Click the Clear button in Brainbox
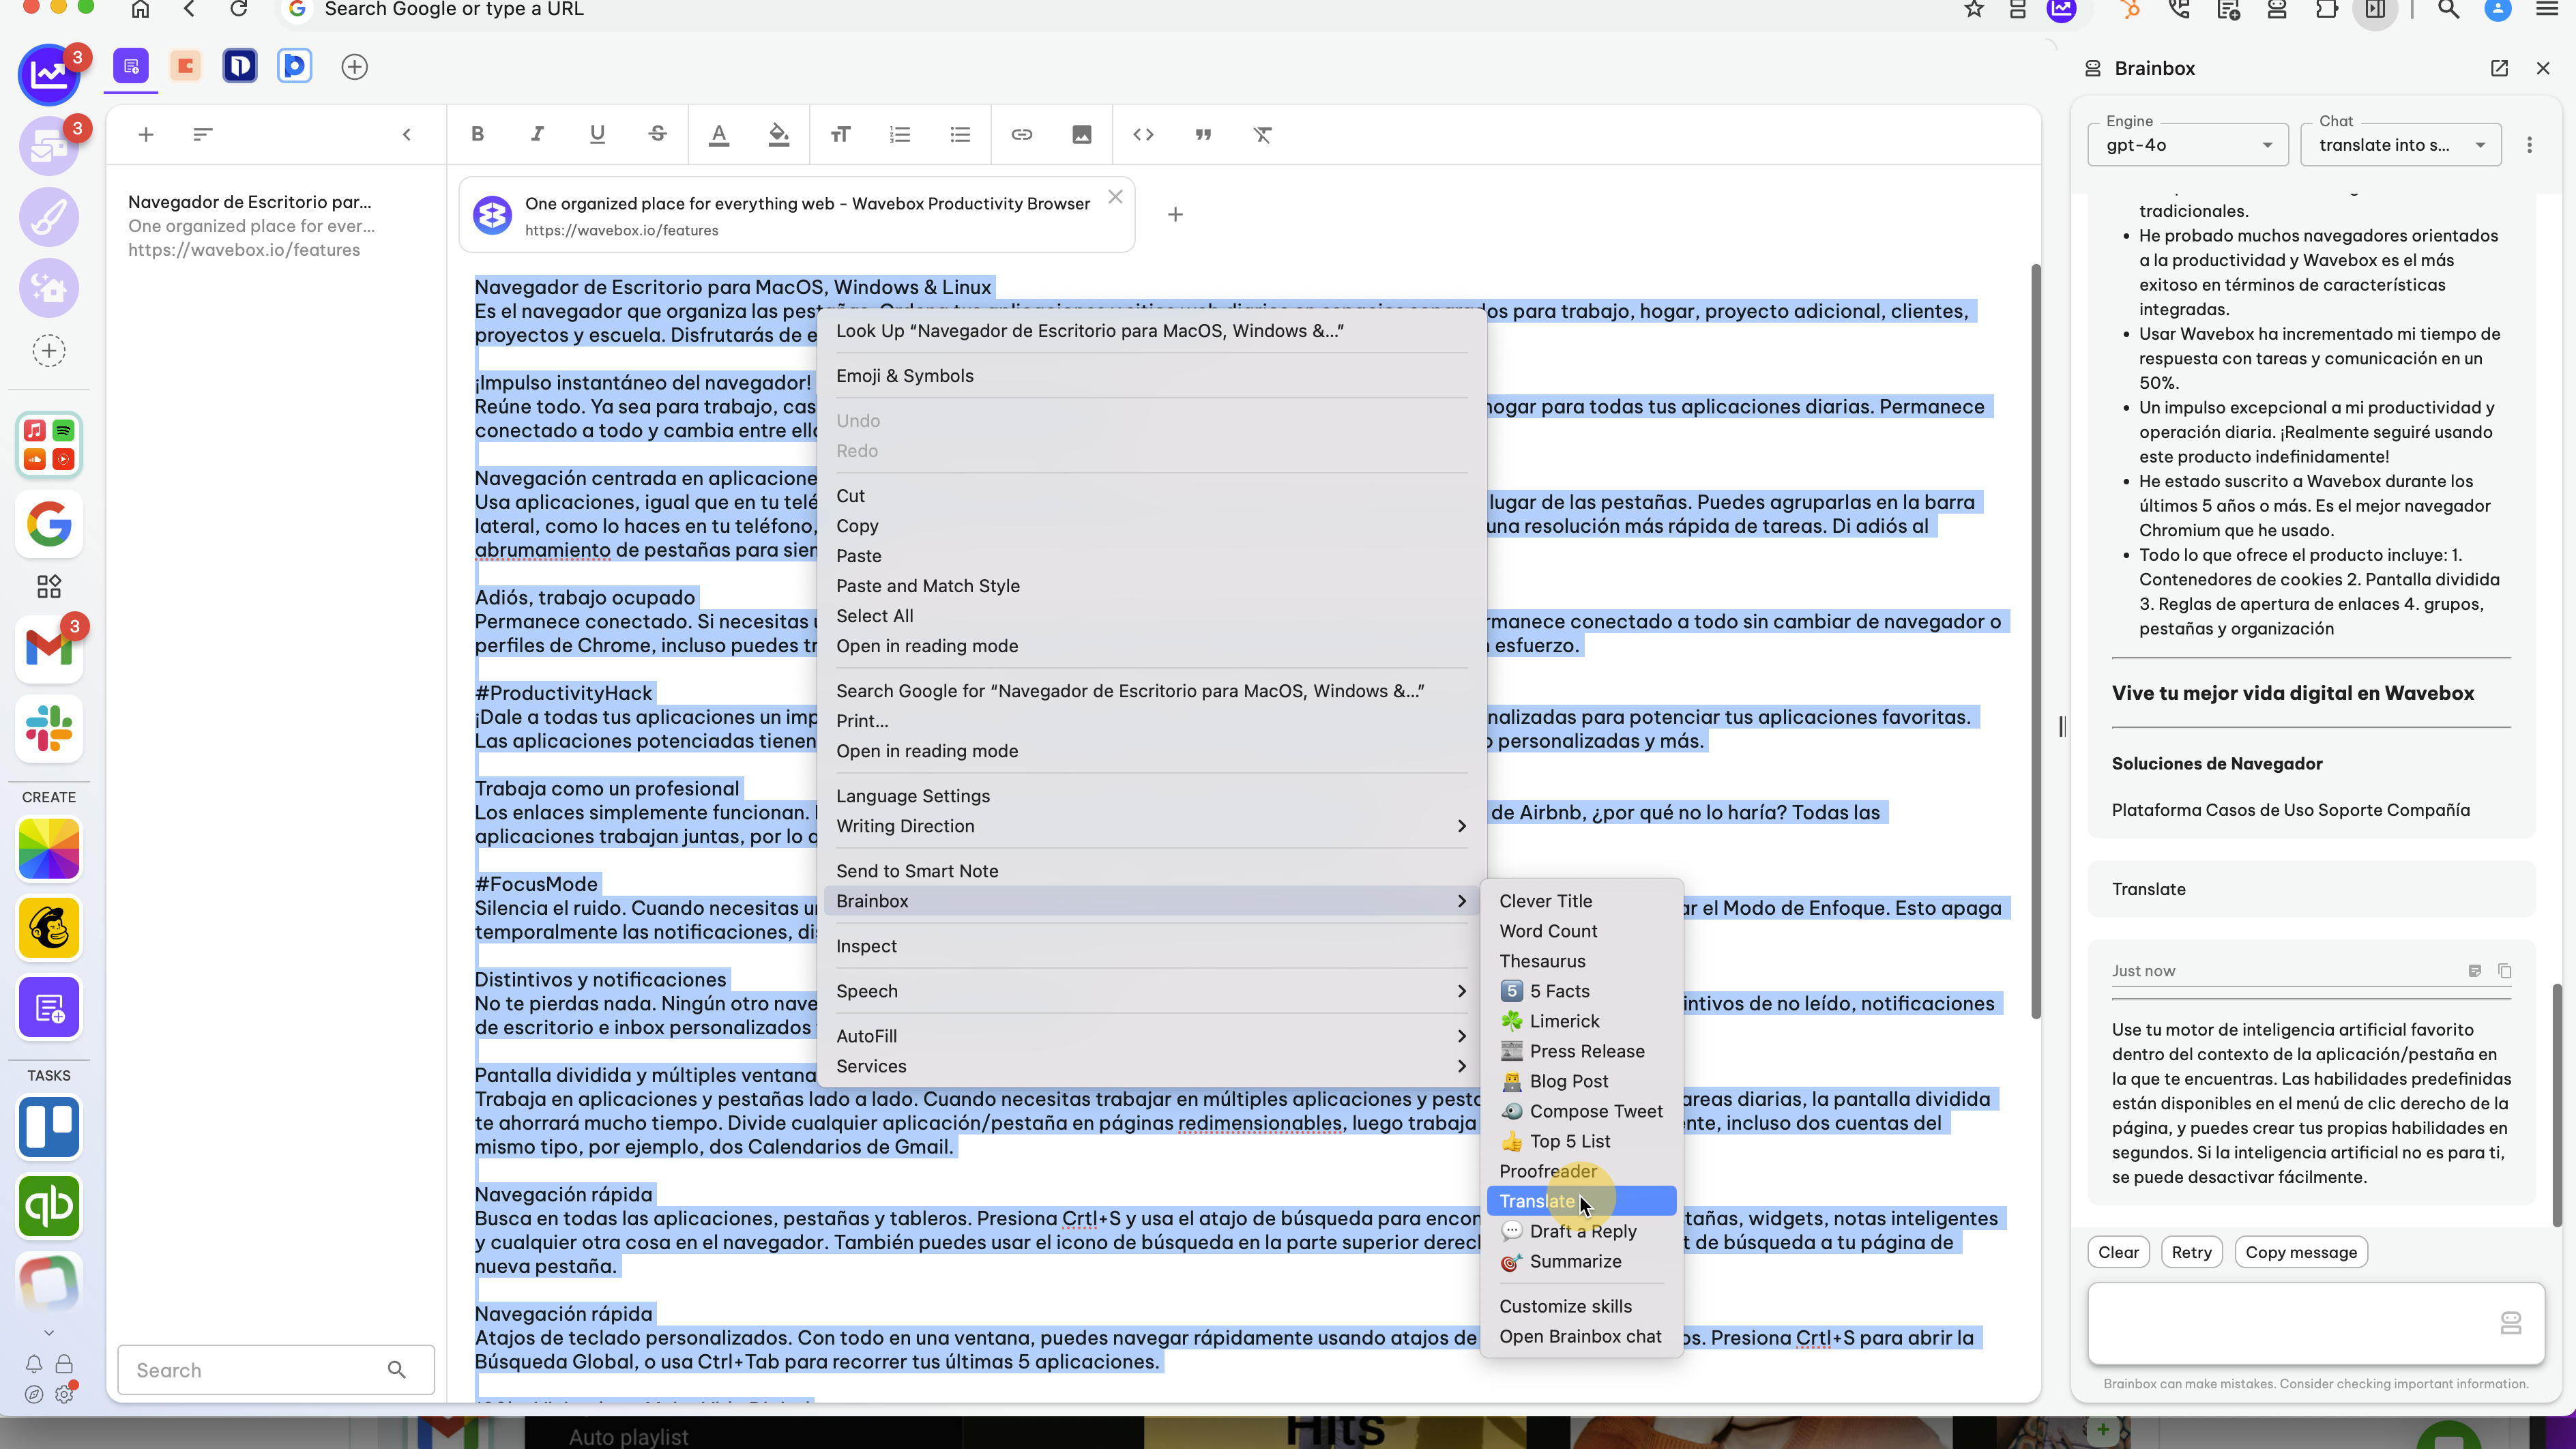This screenshot has height=1449, width=2576. coord(2118,1252)
